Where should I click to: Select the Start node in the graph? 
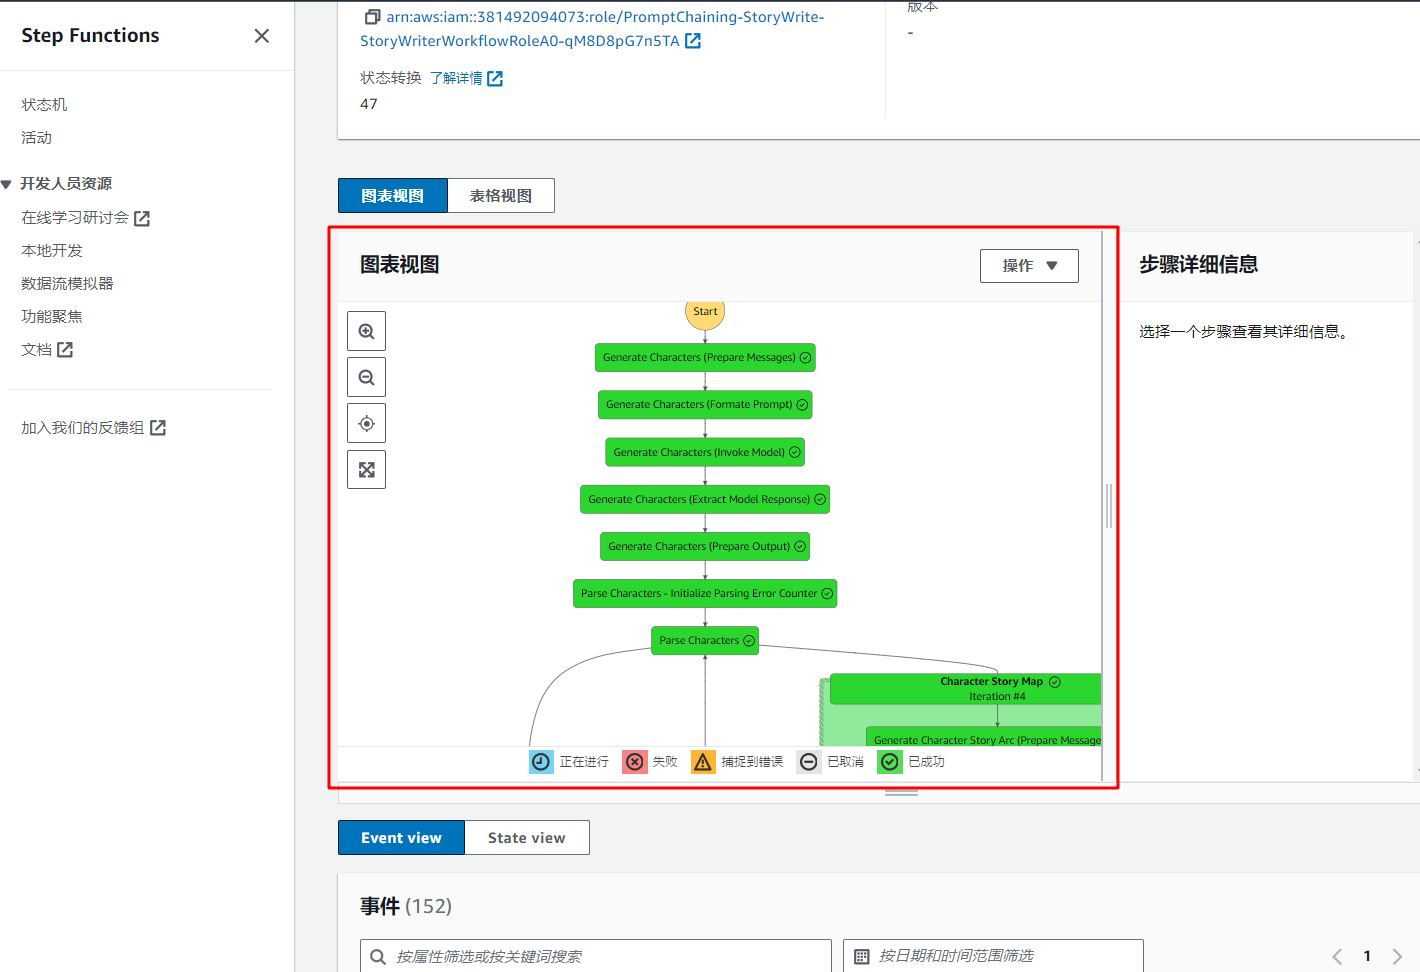705,312
